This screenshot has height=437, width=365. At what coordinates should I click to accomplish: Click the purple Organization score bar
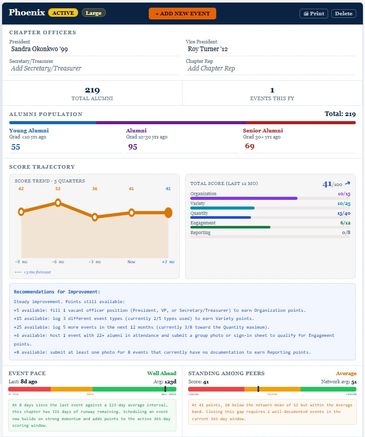tap(244, 198)
